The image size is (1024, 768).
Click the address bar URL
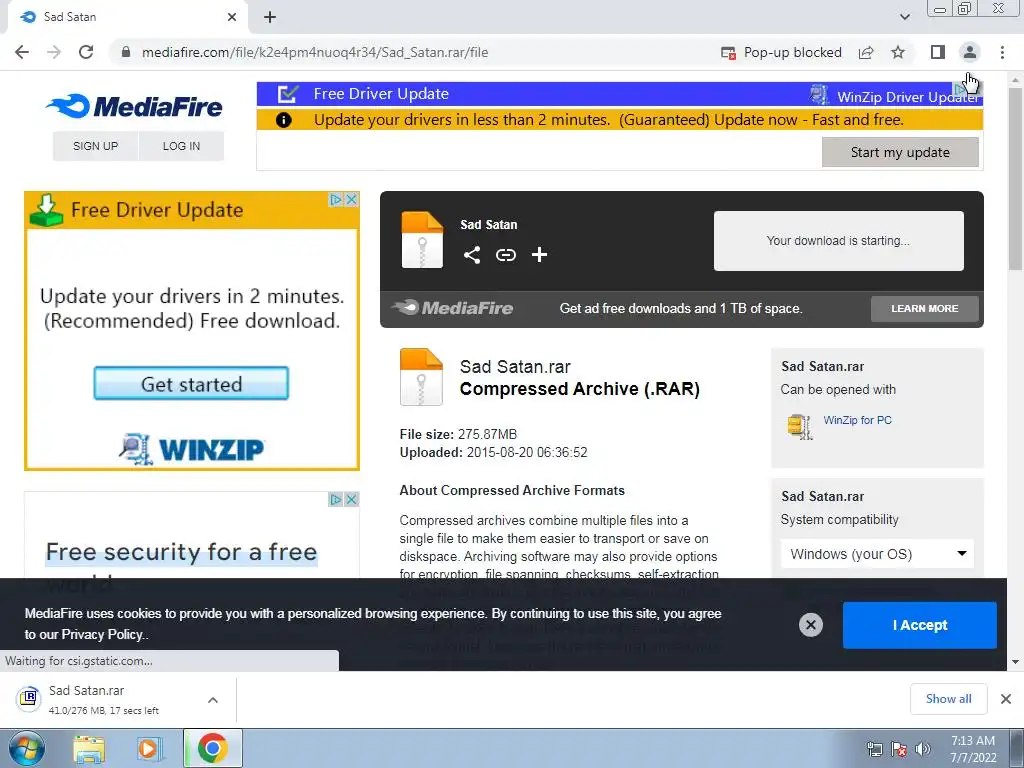(x=315, y=52)
